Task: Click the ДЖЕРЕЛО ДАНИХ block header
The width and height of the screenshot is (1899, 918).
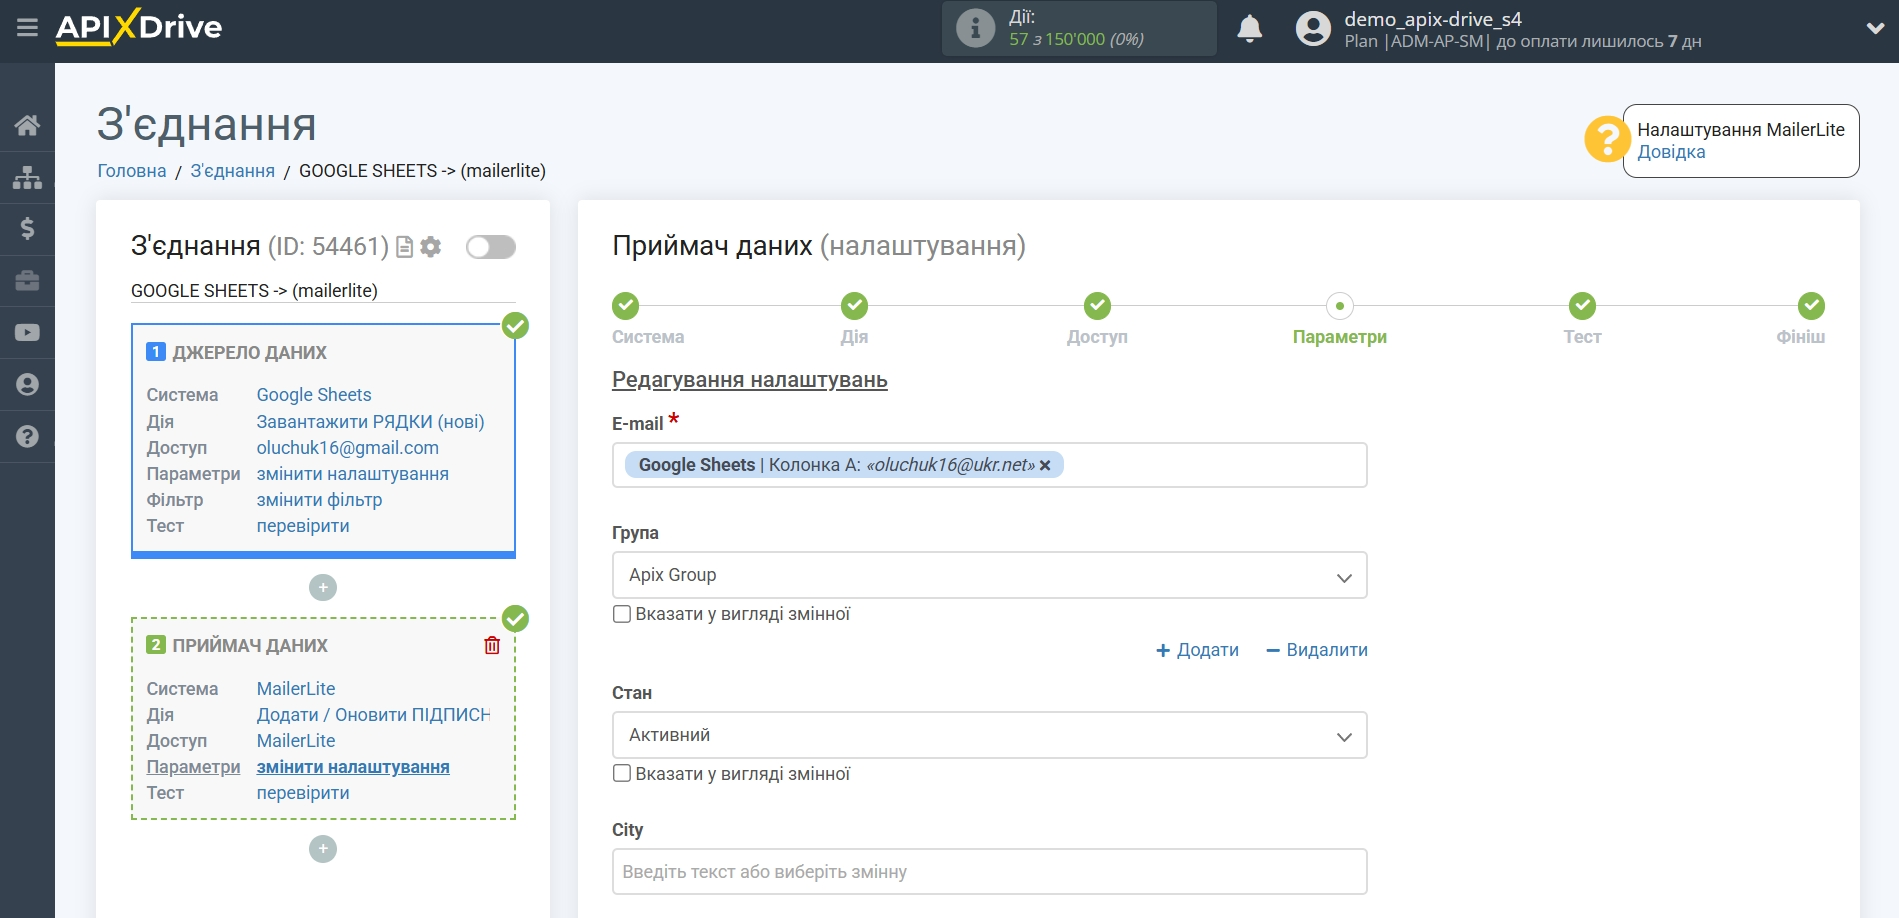Action: click(x=249, y=352)
